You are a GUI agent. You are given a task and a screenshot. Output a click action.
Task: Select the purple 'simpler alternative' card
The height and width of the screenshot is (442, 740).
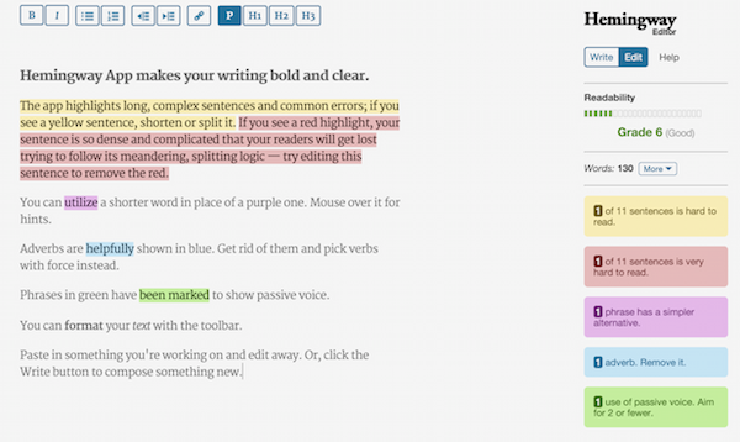656,317
